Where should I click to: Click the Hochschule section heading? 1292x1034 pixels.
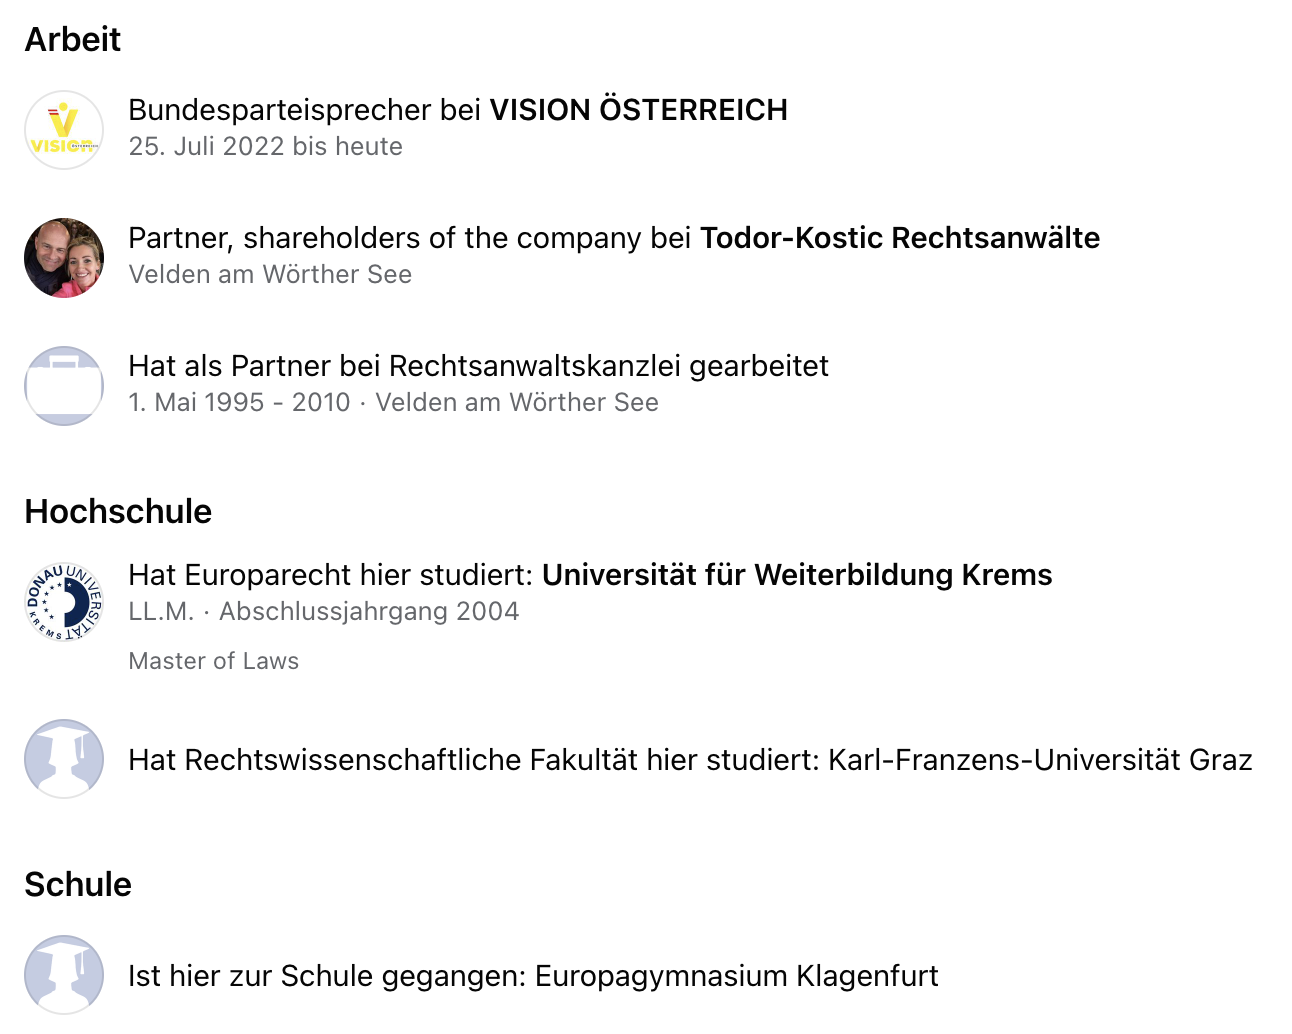click(x=118, y=511)
